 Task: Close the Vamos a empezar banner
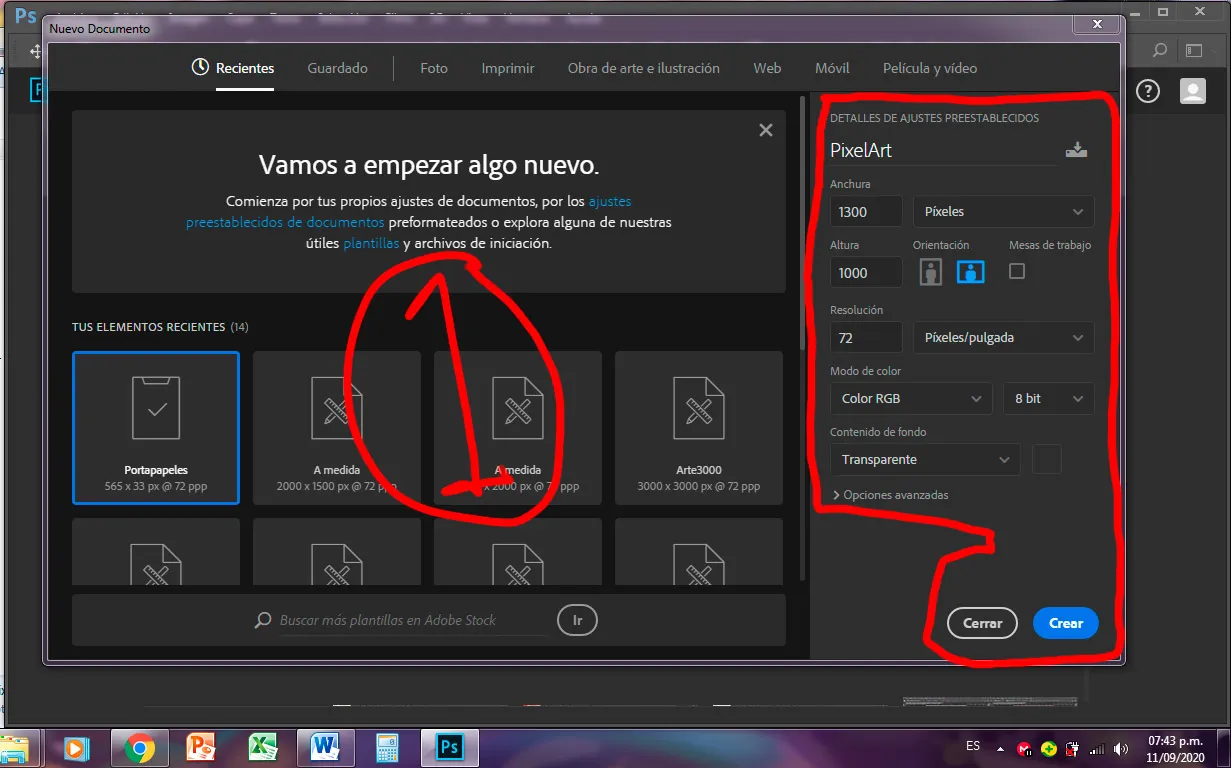(x=766, y=130)
